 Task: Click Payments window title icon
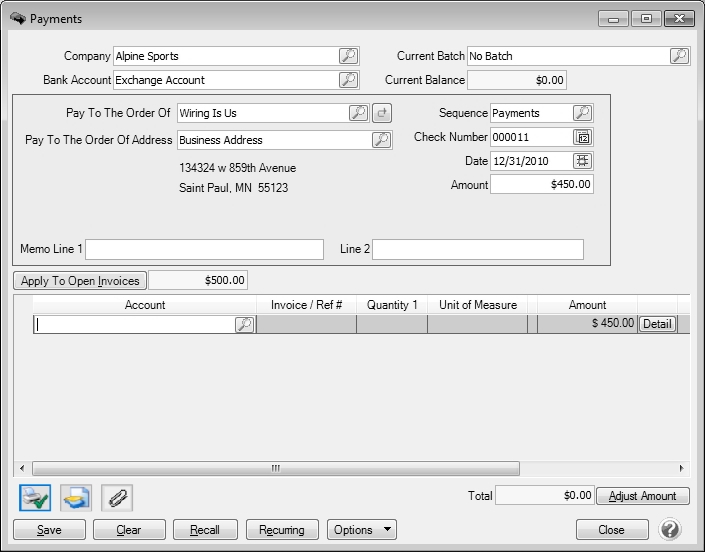click(18, 18)
